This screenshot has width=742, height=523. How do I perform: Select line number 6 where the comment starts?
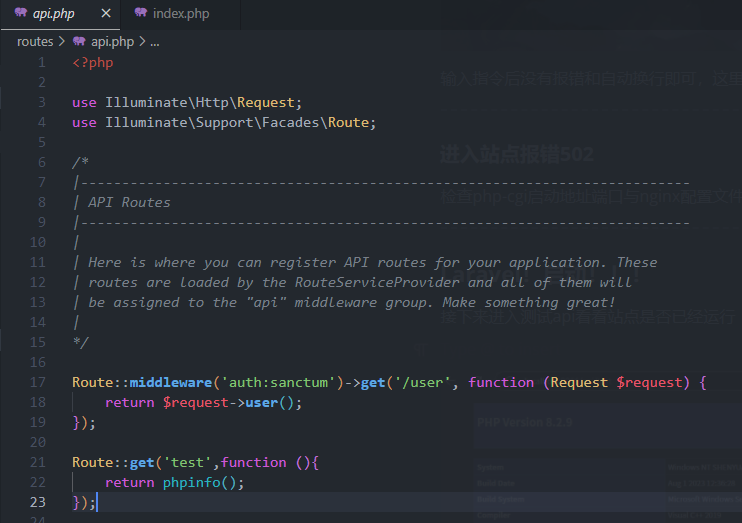(41, 162)
